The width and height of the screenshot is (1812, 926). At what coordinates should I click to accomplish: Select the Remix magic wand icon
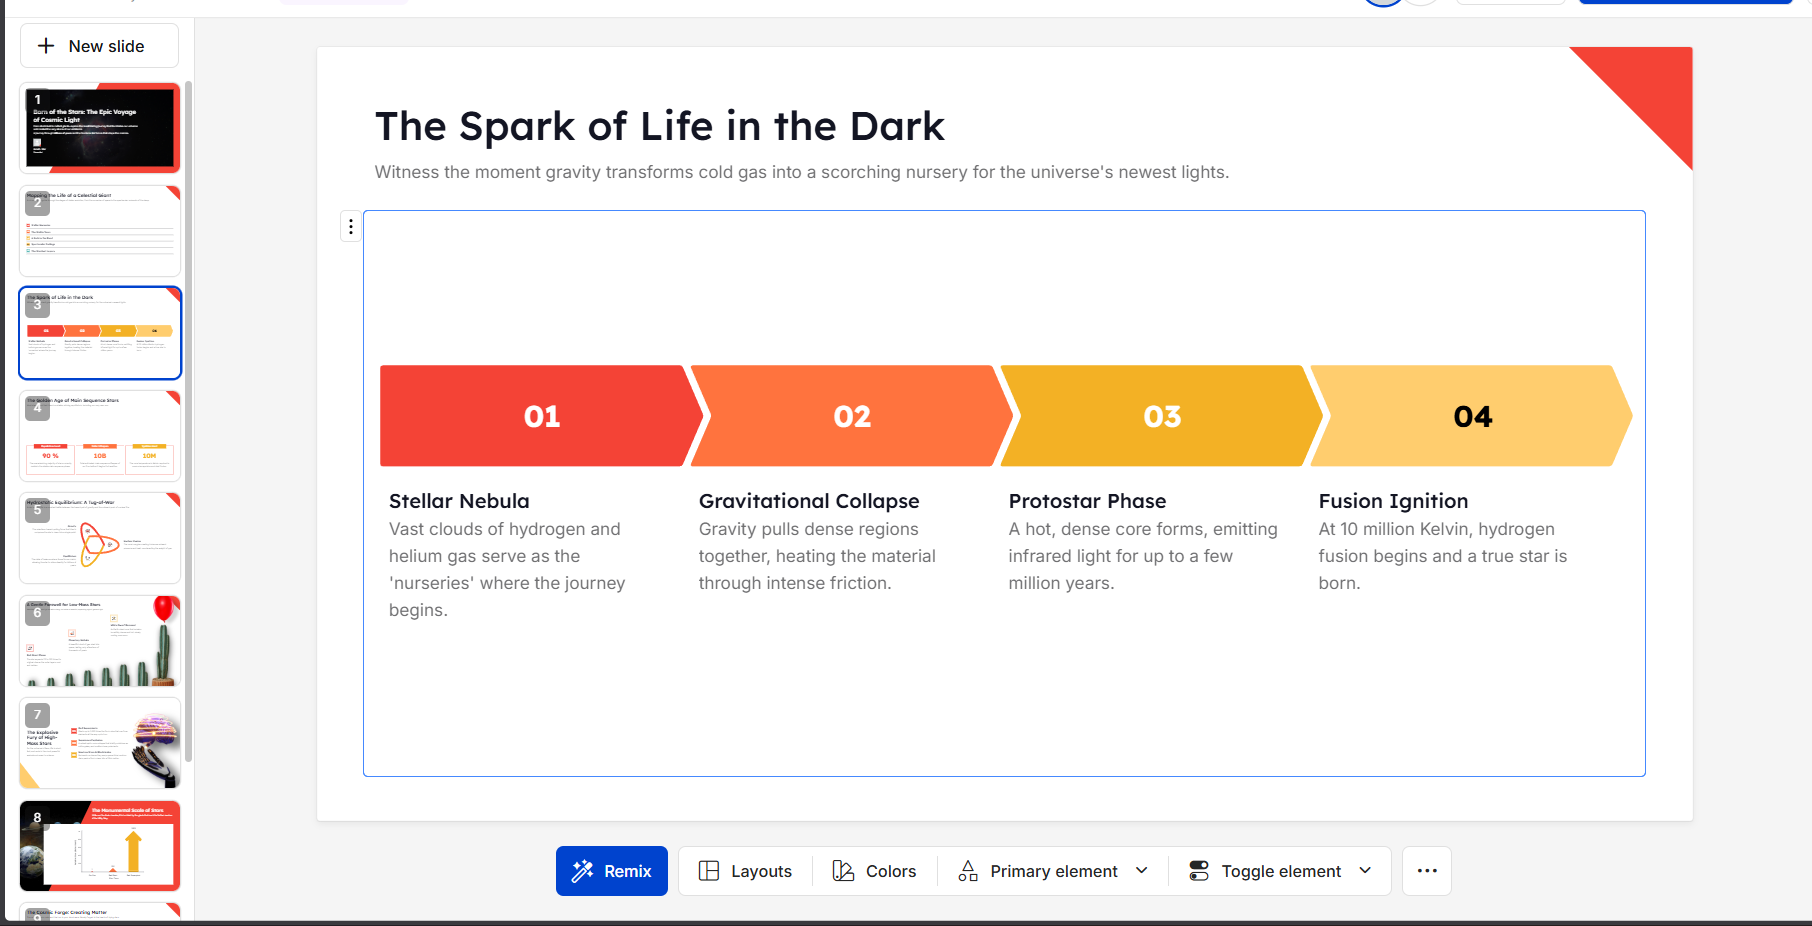tap(581, 870)
